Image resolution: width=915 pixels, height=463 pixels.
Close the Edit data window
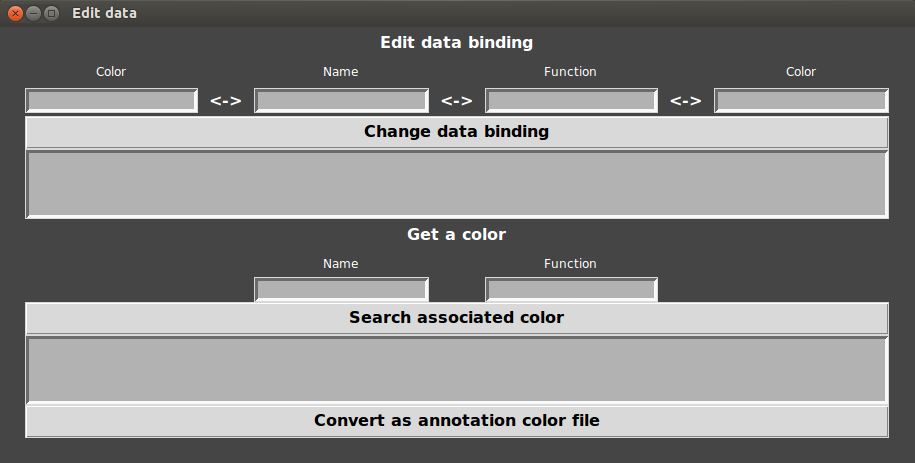16,14
